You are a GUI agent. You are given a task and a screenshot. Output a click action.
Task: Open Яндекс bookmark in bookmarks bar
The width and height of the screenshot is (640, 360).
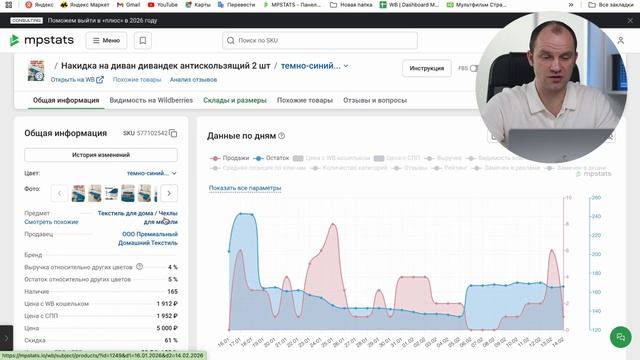point(40,5)
